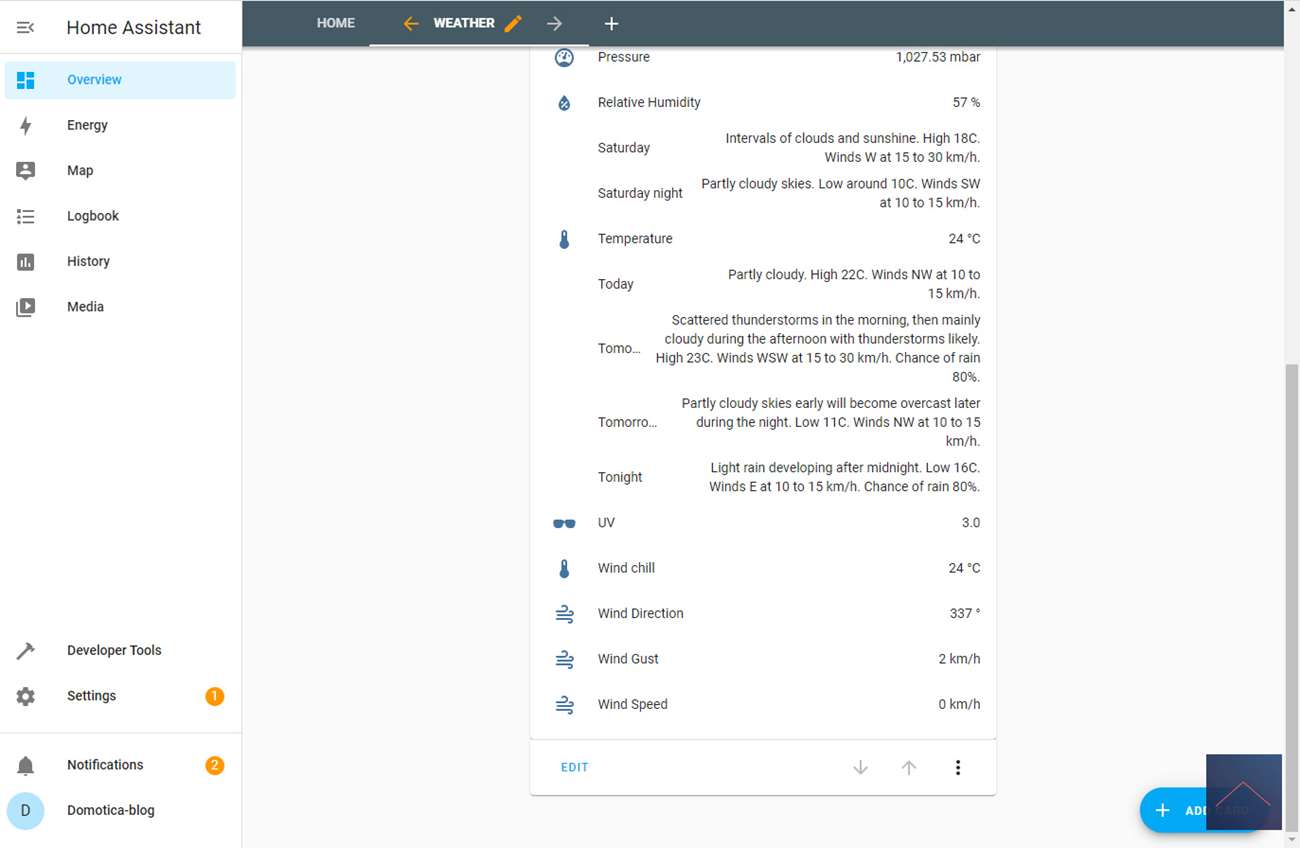The height and width of the screenshot is (848, 1300).
Task: Move WEATHER tab right with arrow icon
Action: pos(554,23)
